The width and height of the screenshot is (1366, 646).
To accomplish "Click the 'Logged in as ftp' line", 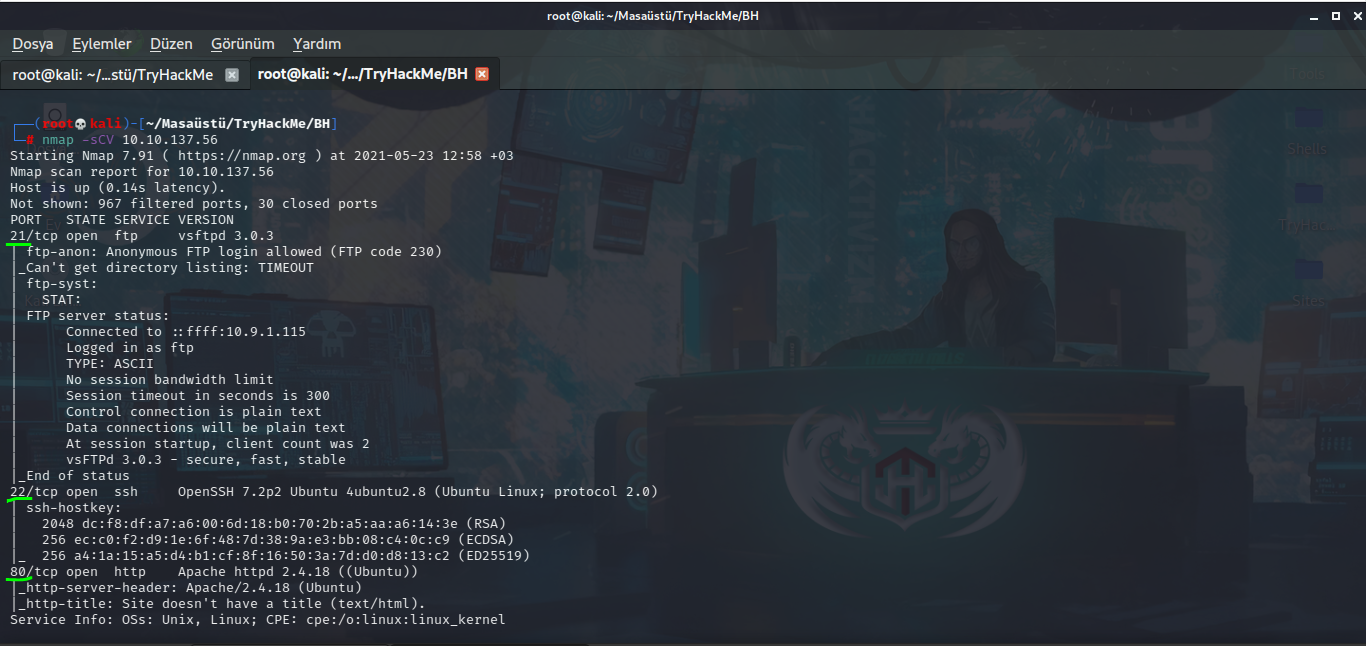I will 130,348.
